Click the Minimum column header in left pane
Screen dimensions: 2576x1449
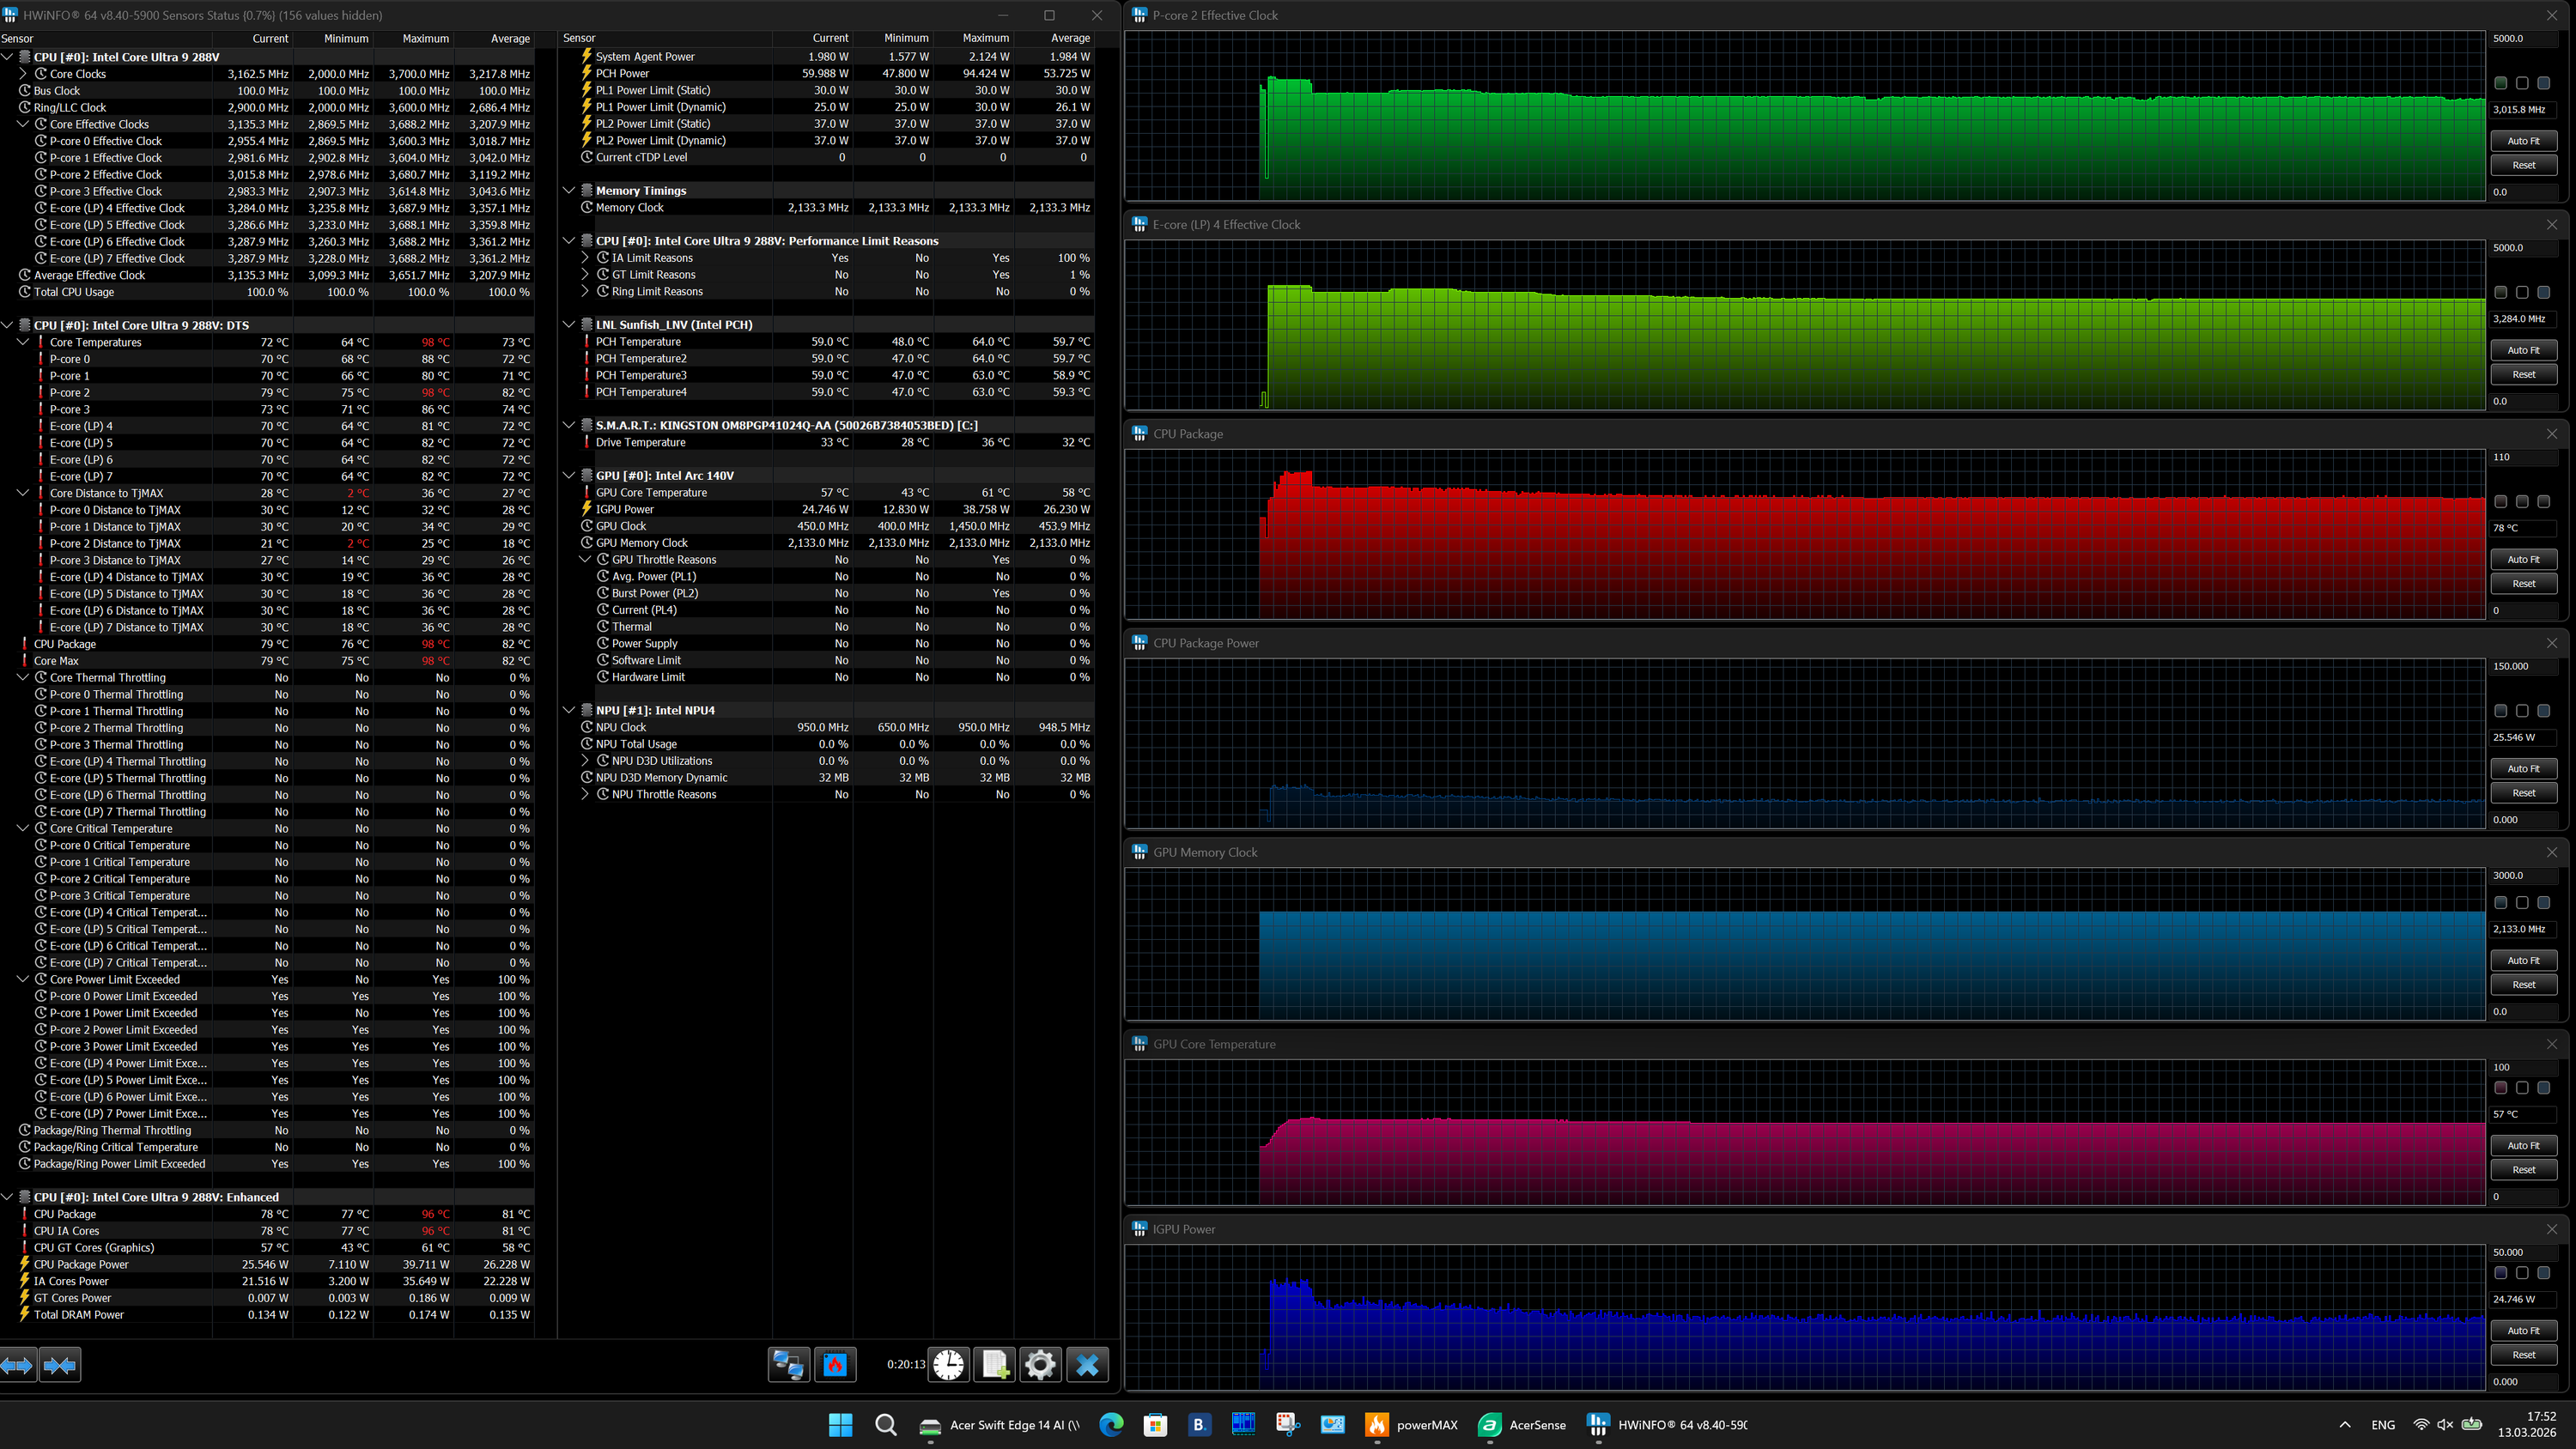pos(333,38)
